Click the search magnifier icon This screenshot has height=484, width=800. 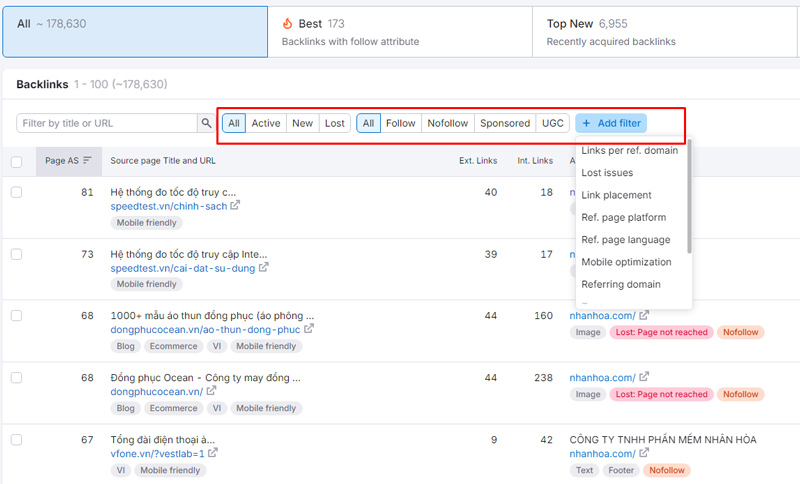[206, 123]
